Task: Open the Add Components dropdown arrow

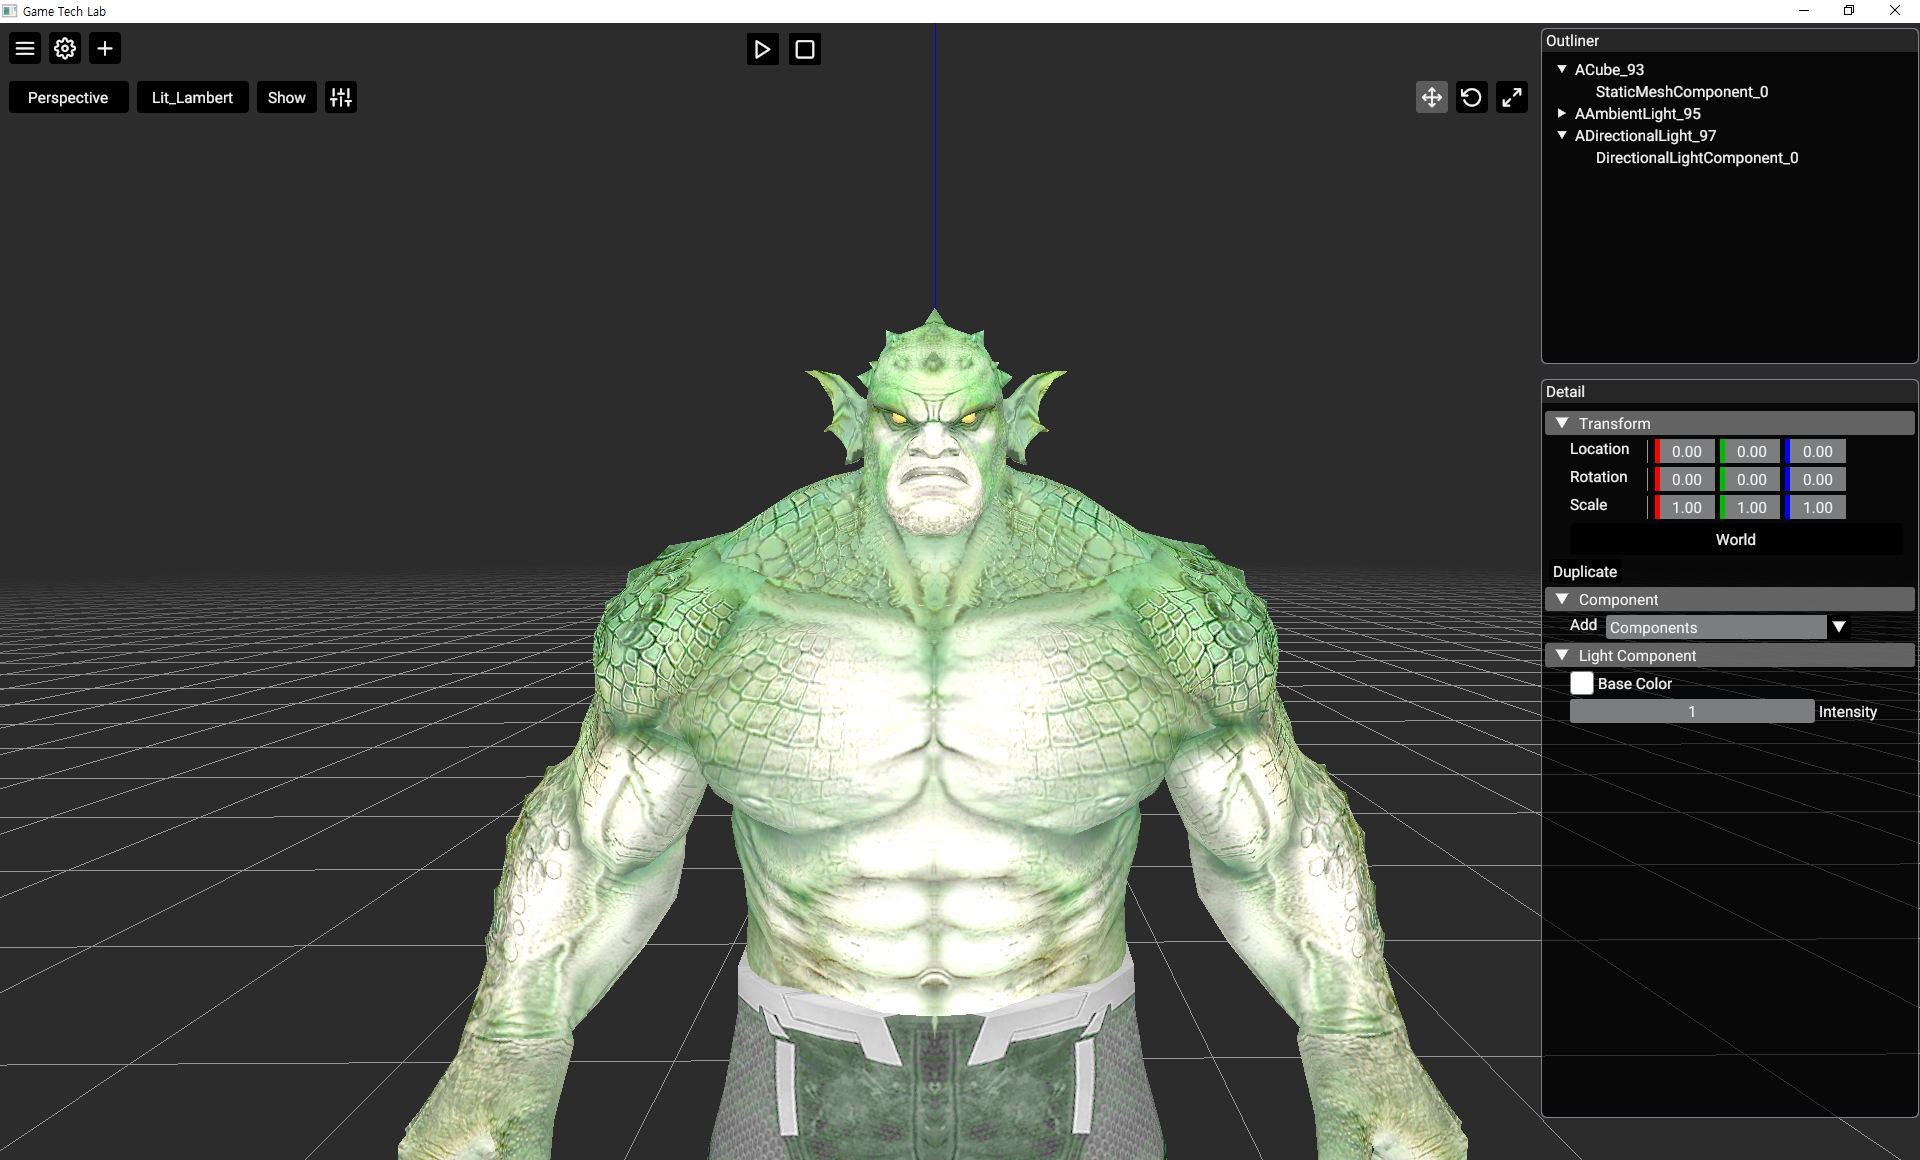Action: point(1838,627)
